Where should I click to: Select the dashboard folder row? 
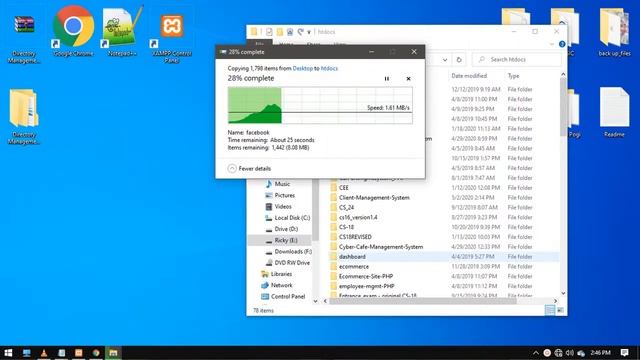coord(443,257)
